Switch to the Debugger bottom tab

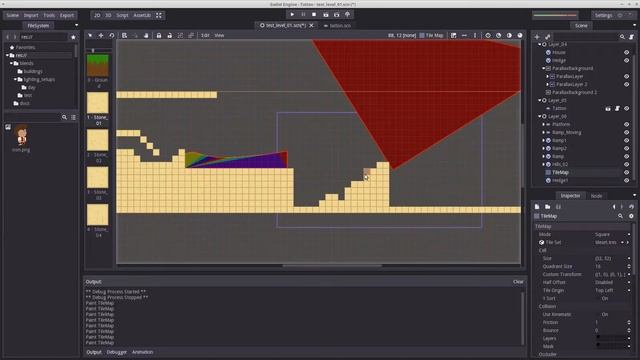coord(117,352)
